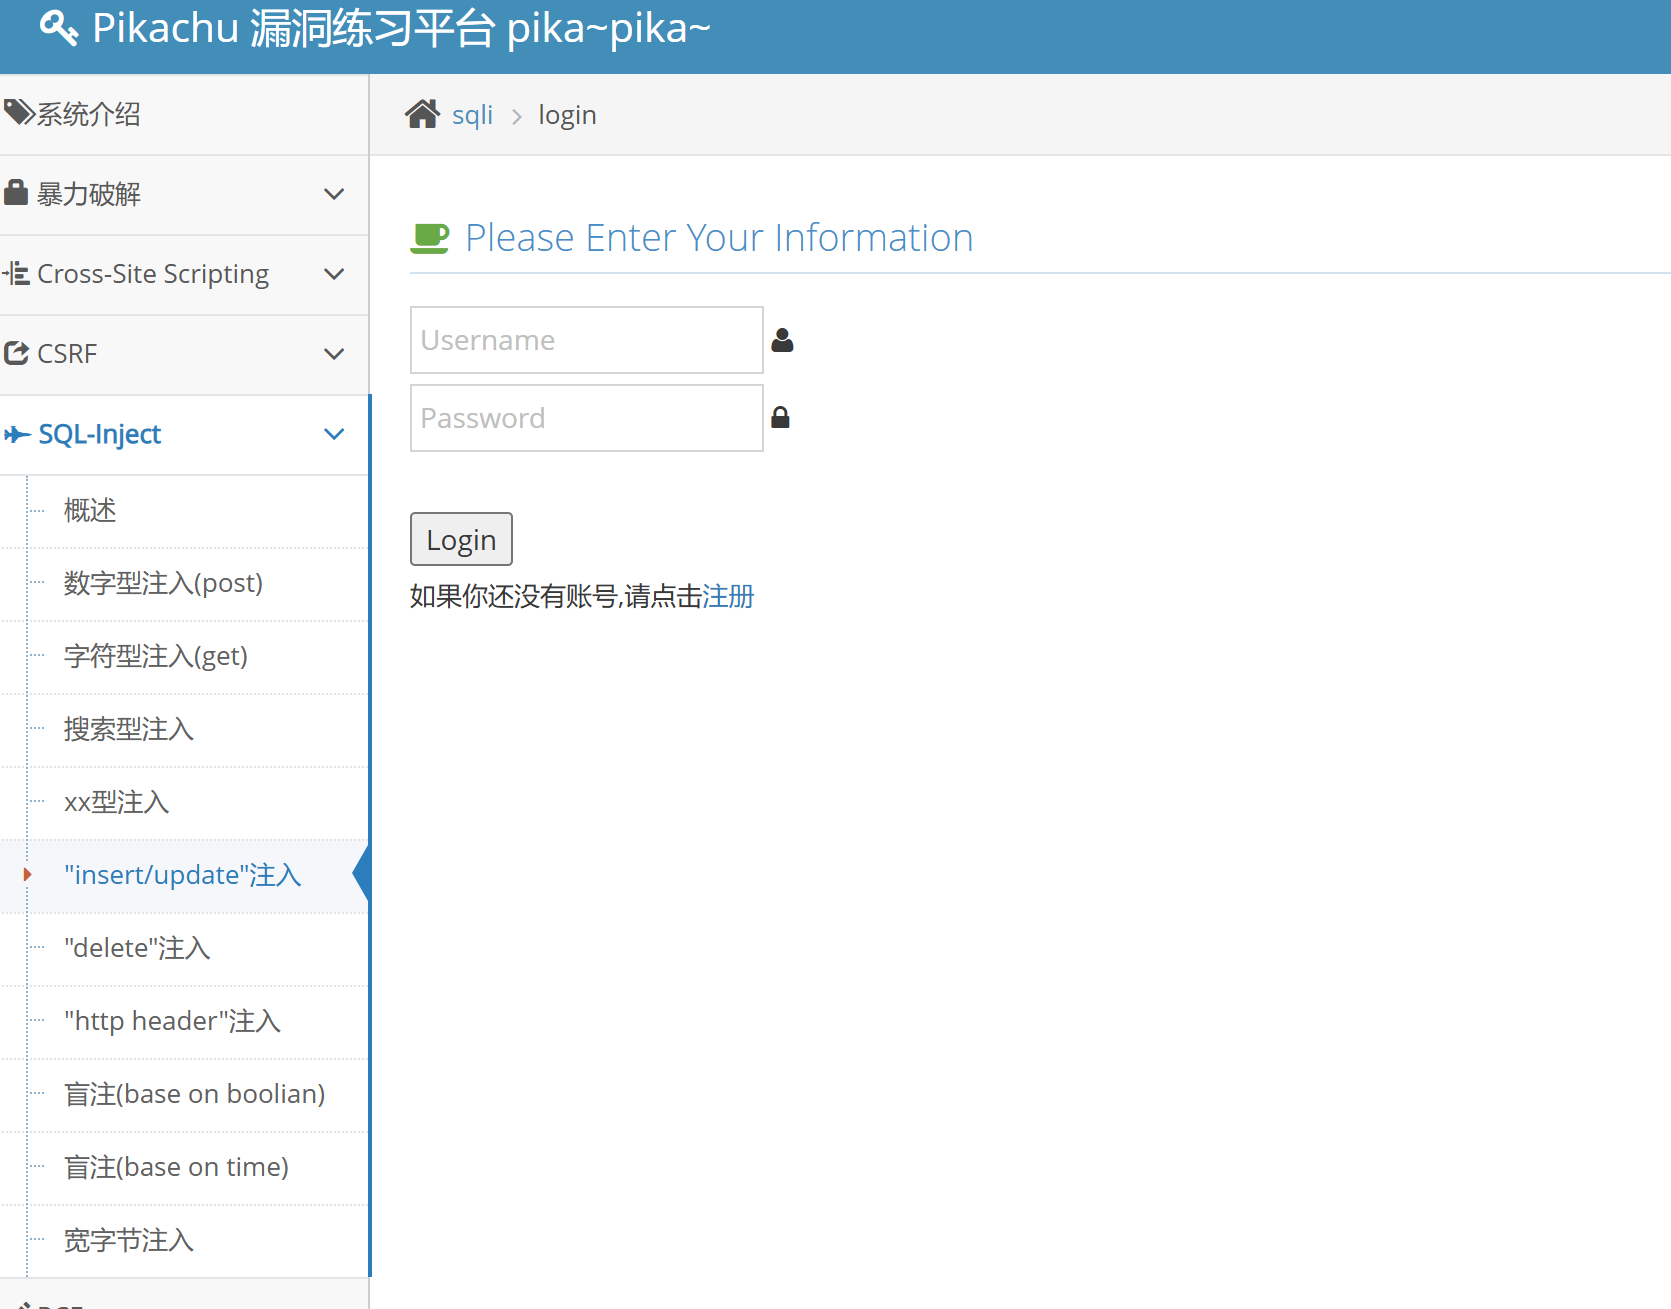
Task: Click the user icon next to Username field
Action: pos(782,340)
